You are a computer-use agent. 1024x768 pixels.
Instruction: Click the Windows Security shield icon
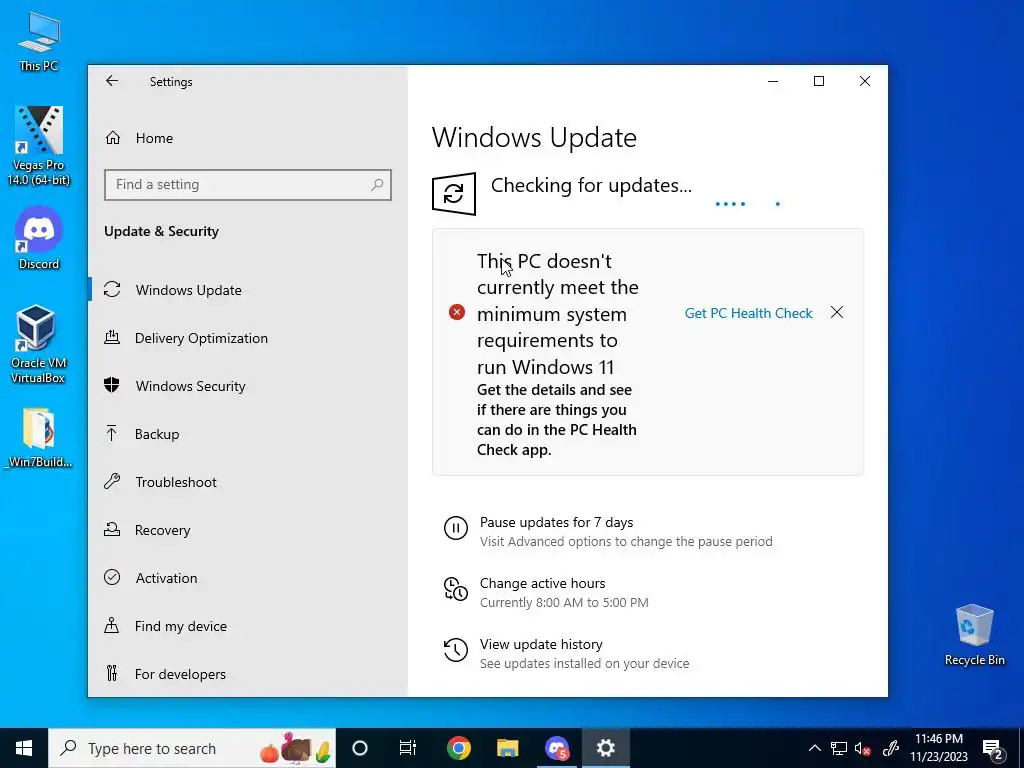(112, 385)
